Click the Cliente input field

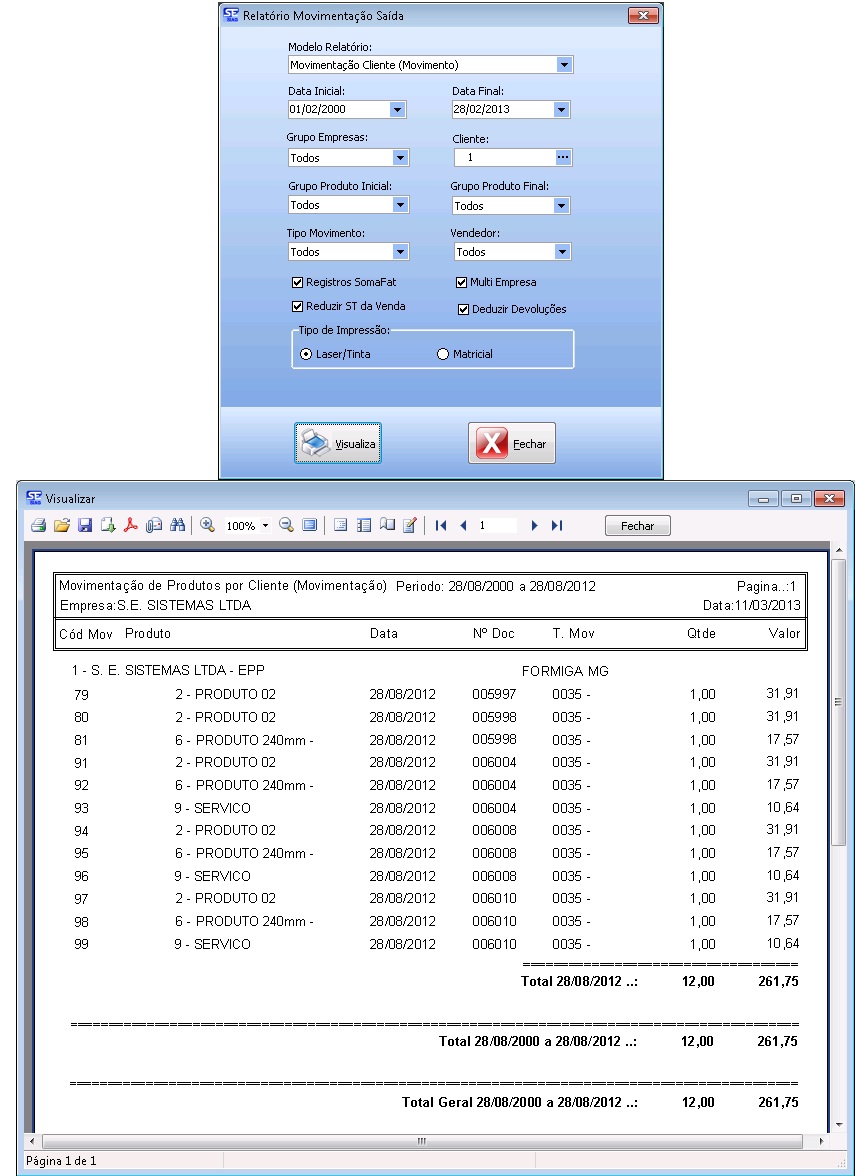pyautogui.click(x=503, y=158)
